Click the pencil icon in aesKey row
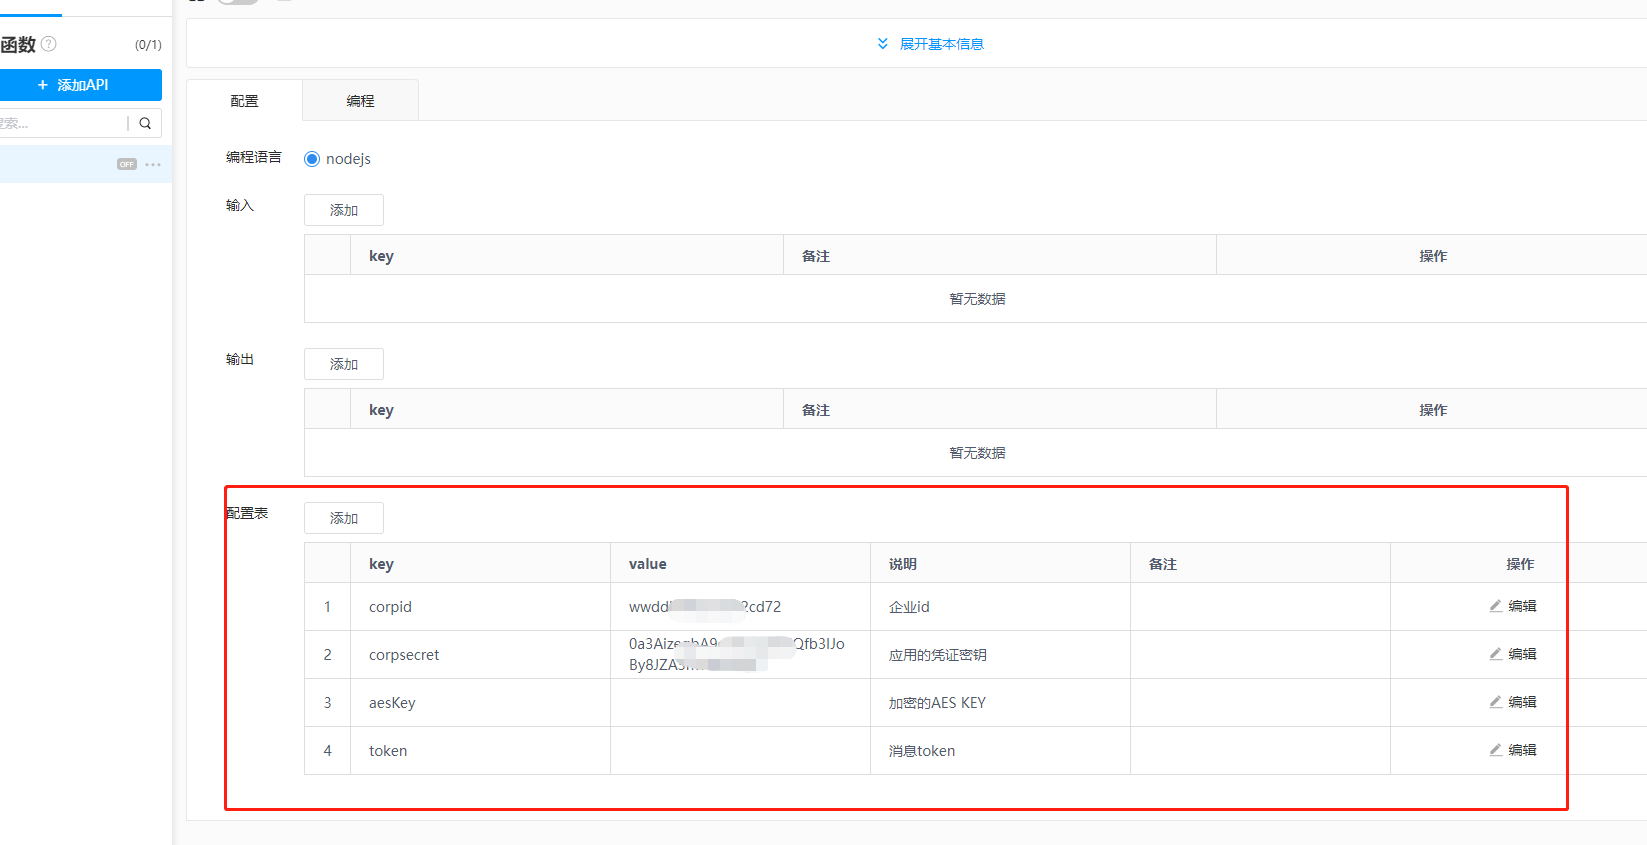The width and height of the screenshot is (1647, 845). [1496, 702]
